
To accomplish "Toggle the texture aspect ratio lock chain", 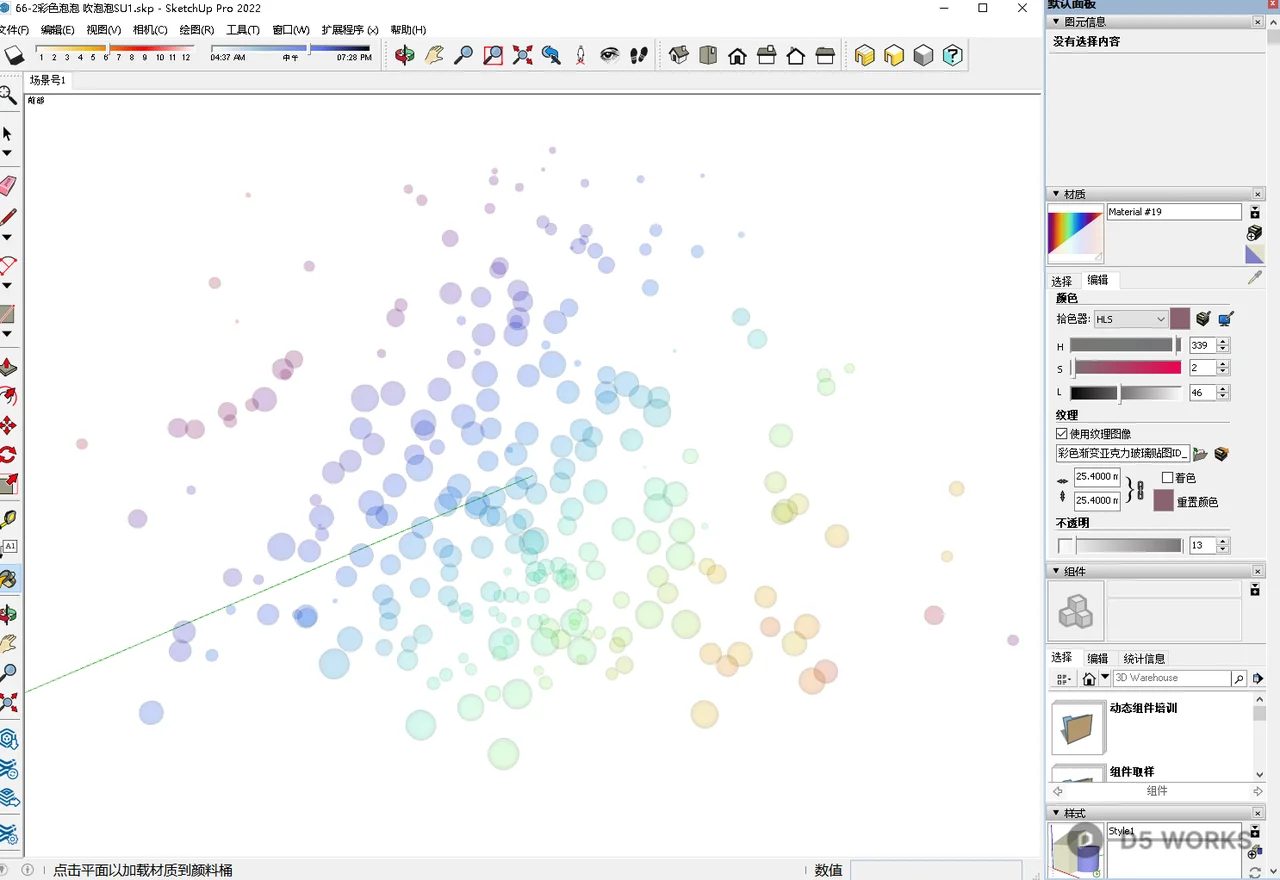I will (x=1138, y=489).
